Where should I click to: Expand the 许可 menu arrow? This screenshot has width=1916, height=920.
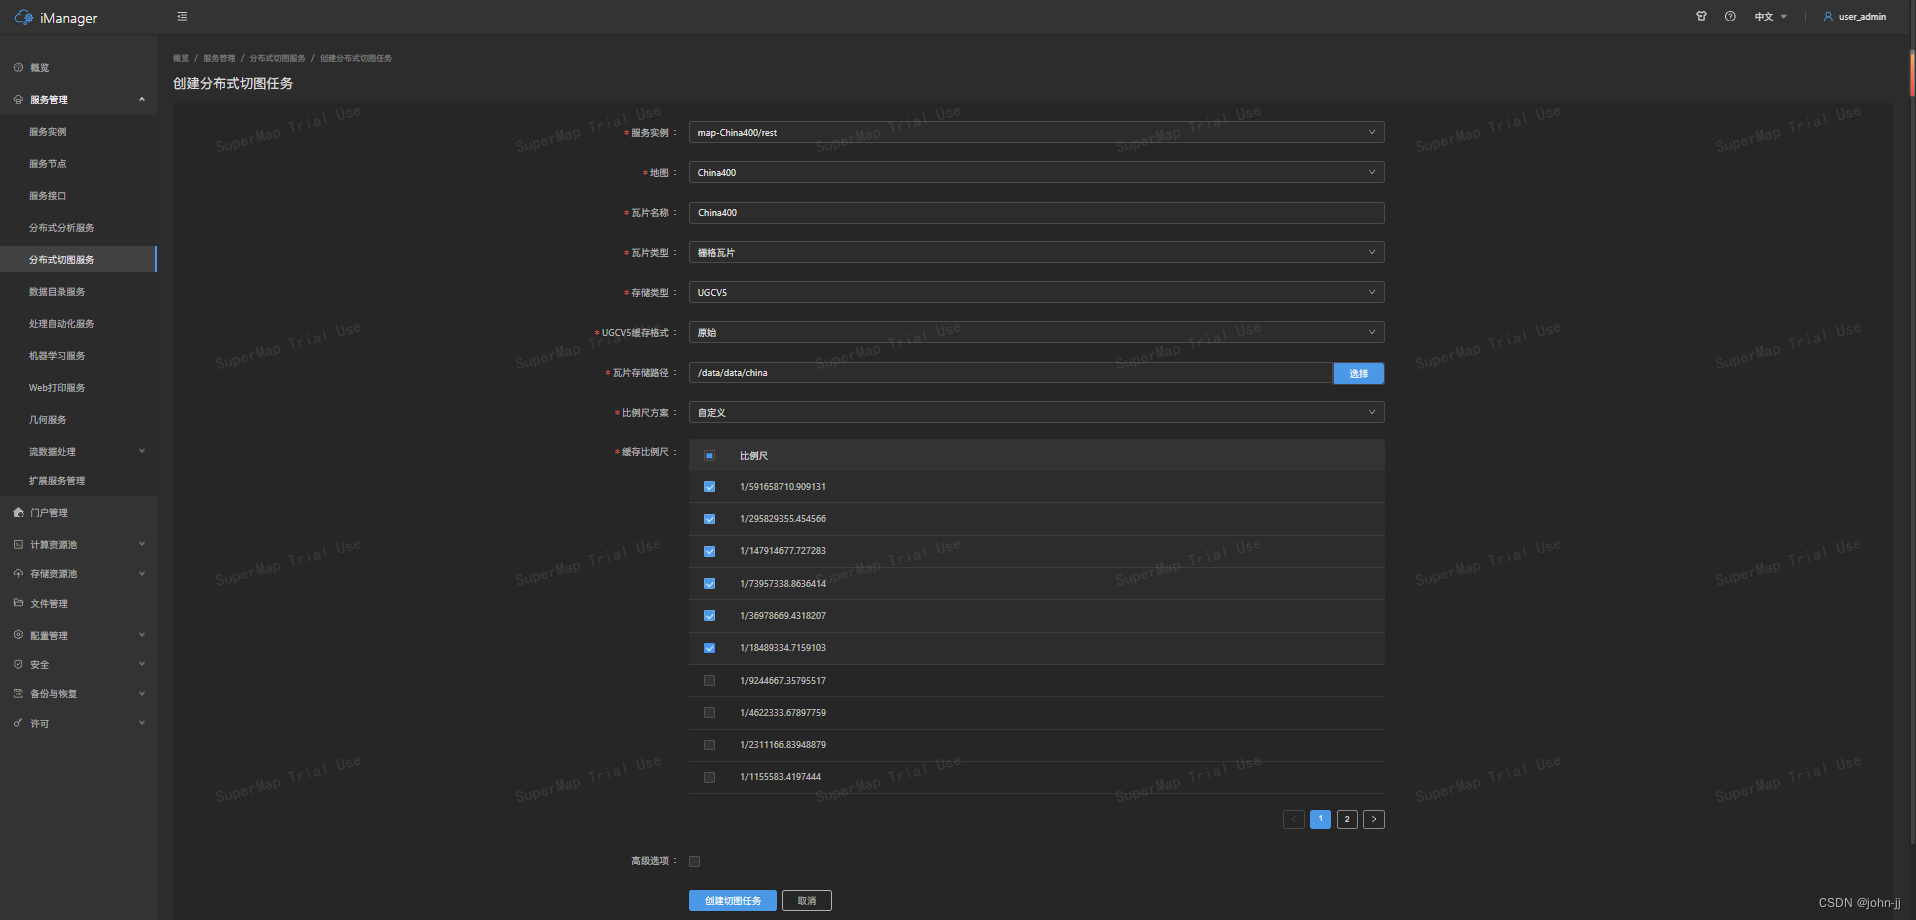142,723
